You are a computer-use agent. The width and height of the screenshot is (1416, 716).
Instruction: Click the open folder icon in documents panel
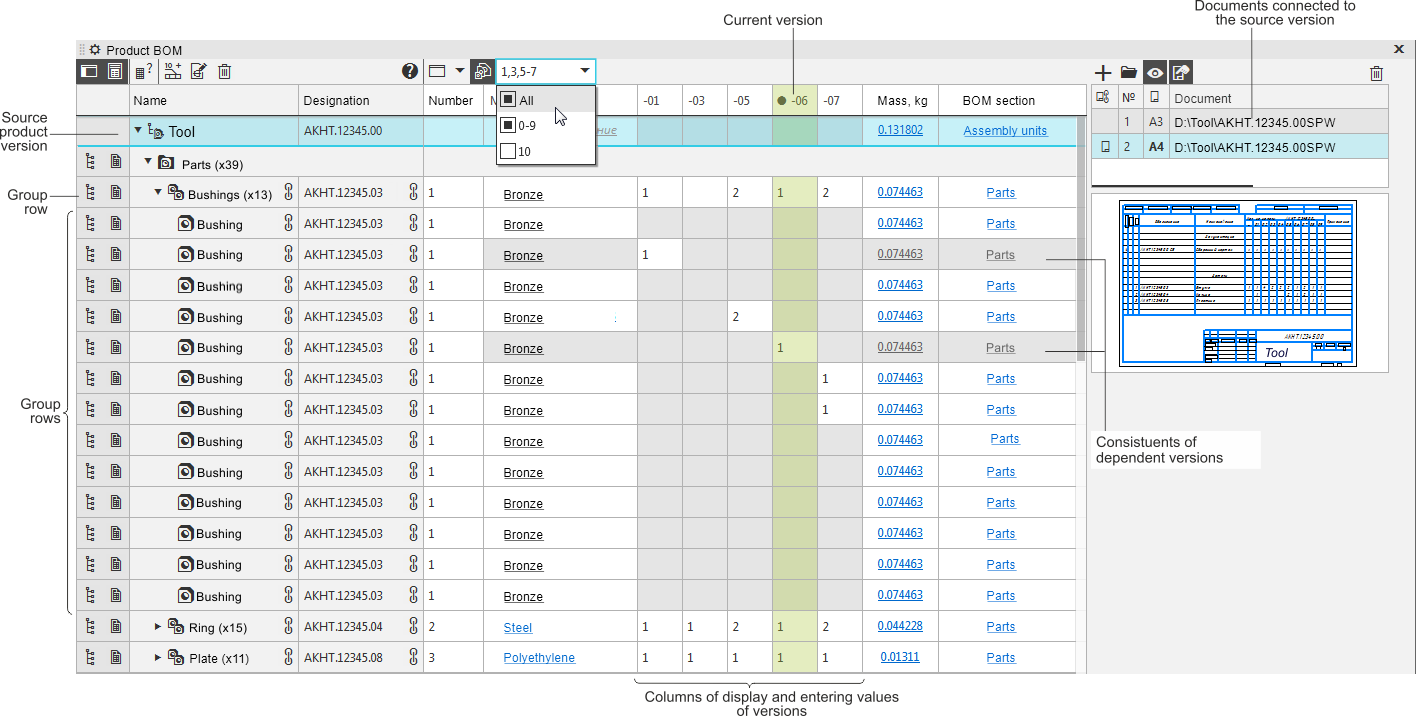(x=1129, y=72)
